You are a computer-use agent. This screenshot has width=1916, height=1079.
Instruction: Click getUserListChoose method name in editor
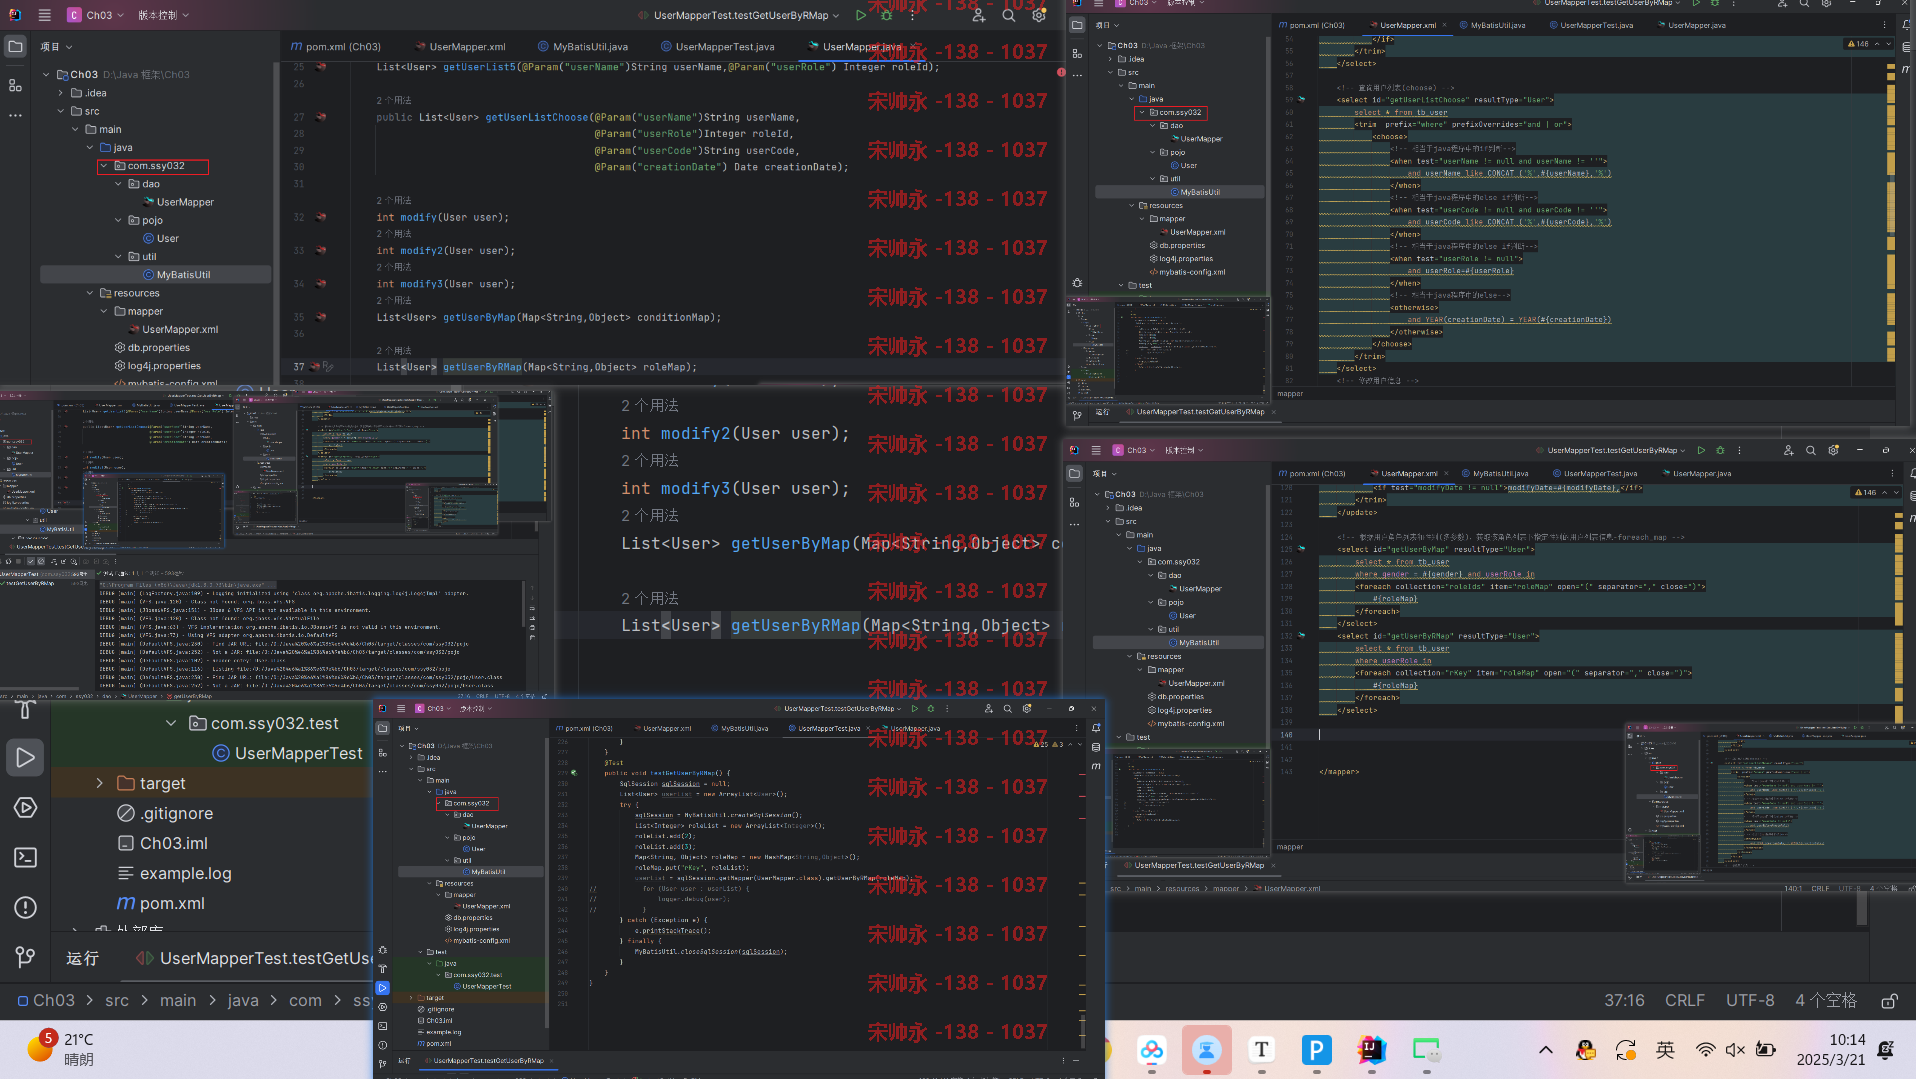tap(537, 118)
